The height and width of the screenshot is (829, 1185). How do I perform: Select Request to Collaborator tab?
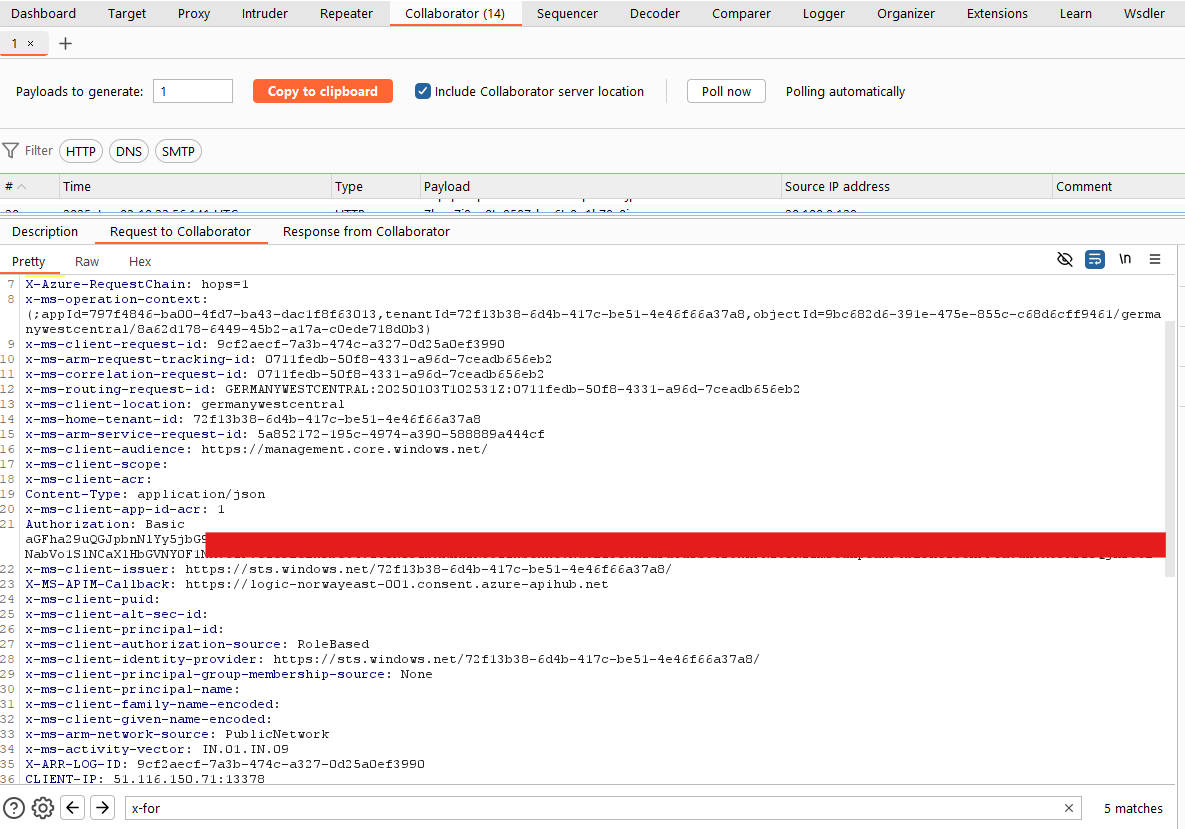point(181,232)
